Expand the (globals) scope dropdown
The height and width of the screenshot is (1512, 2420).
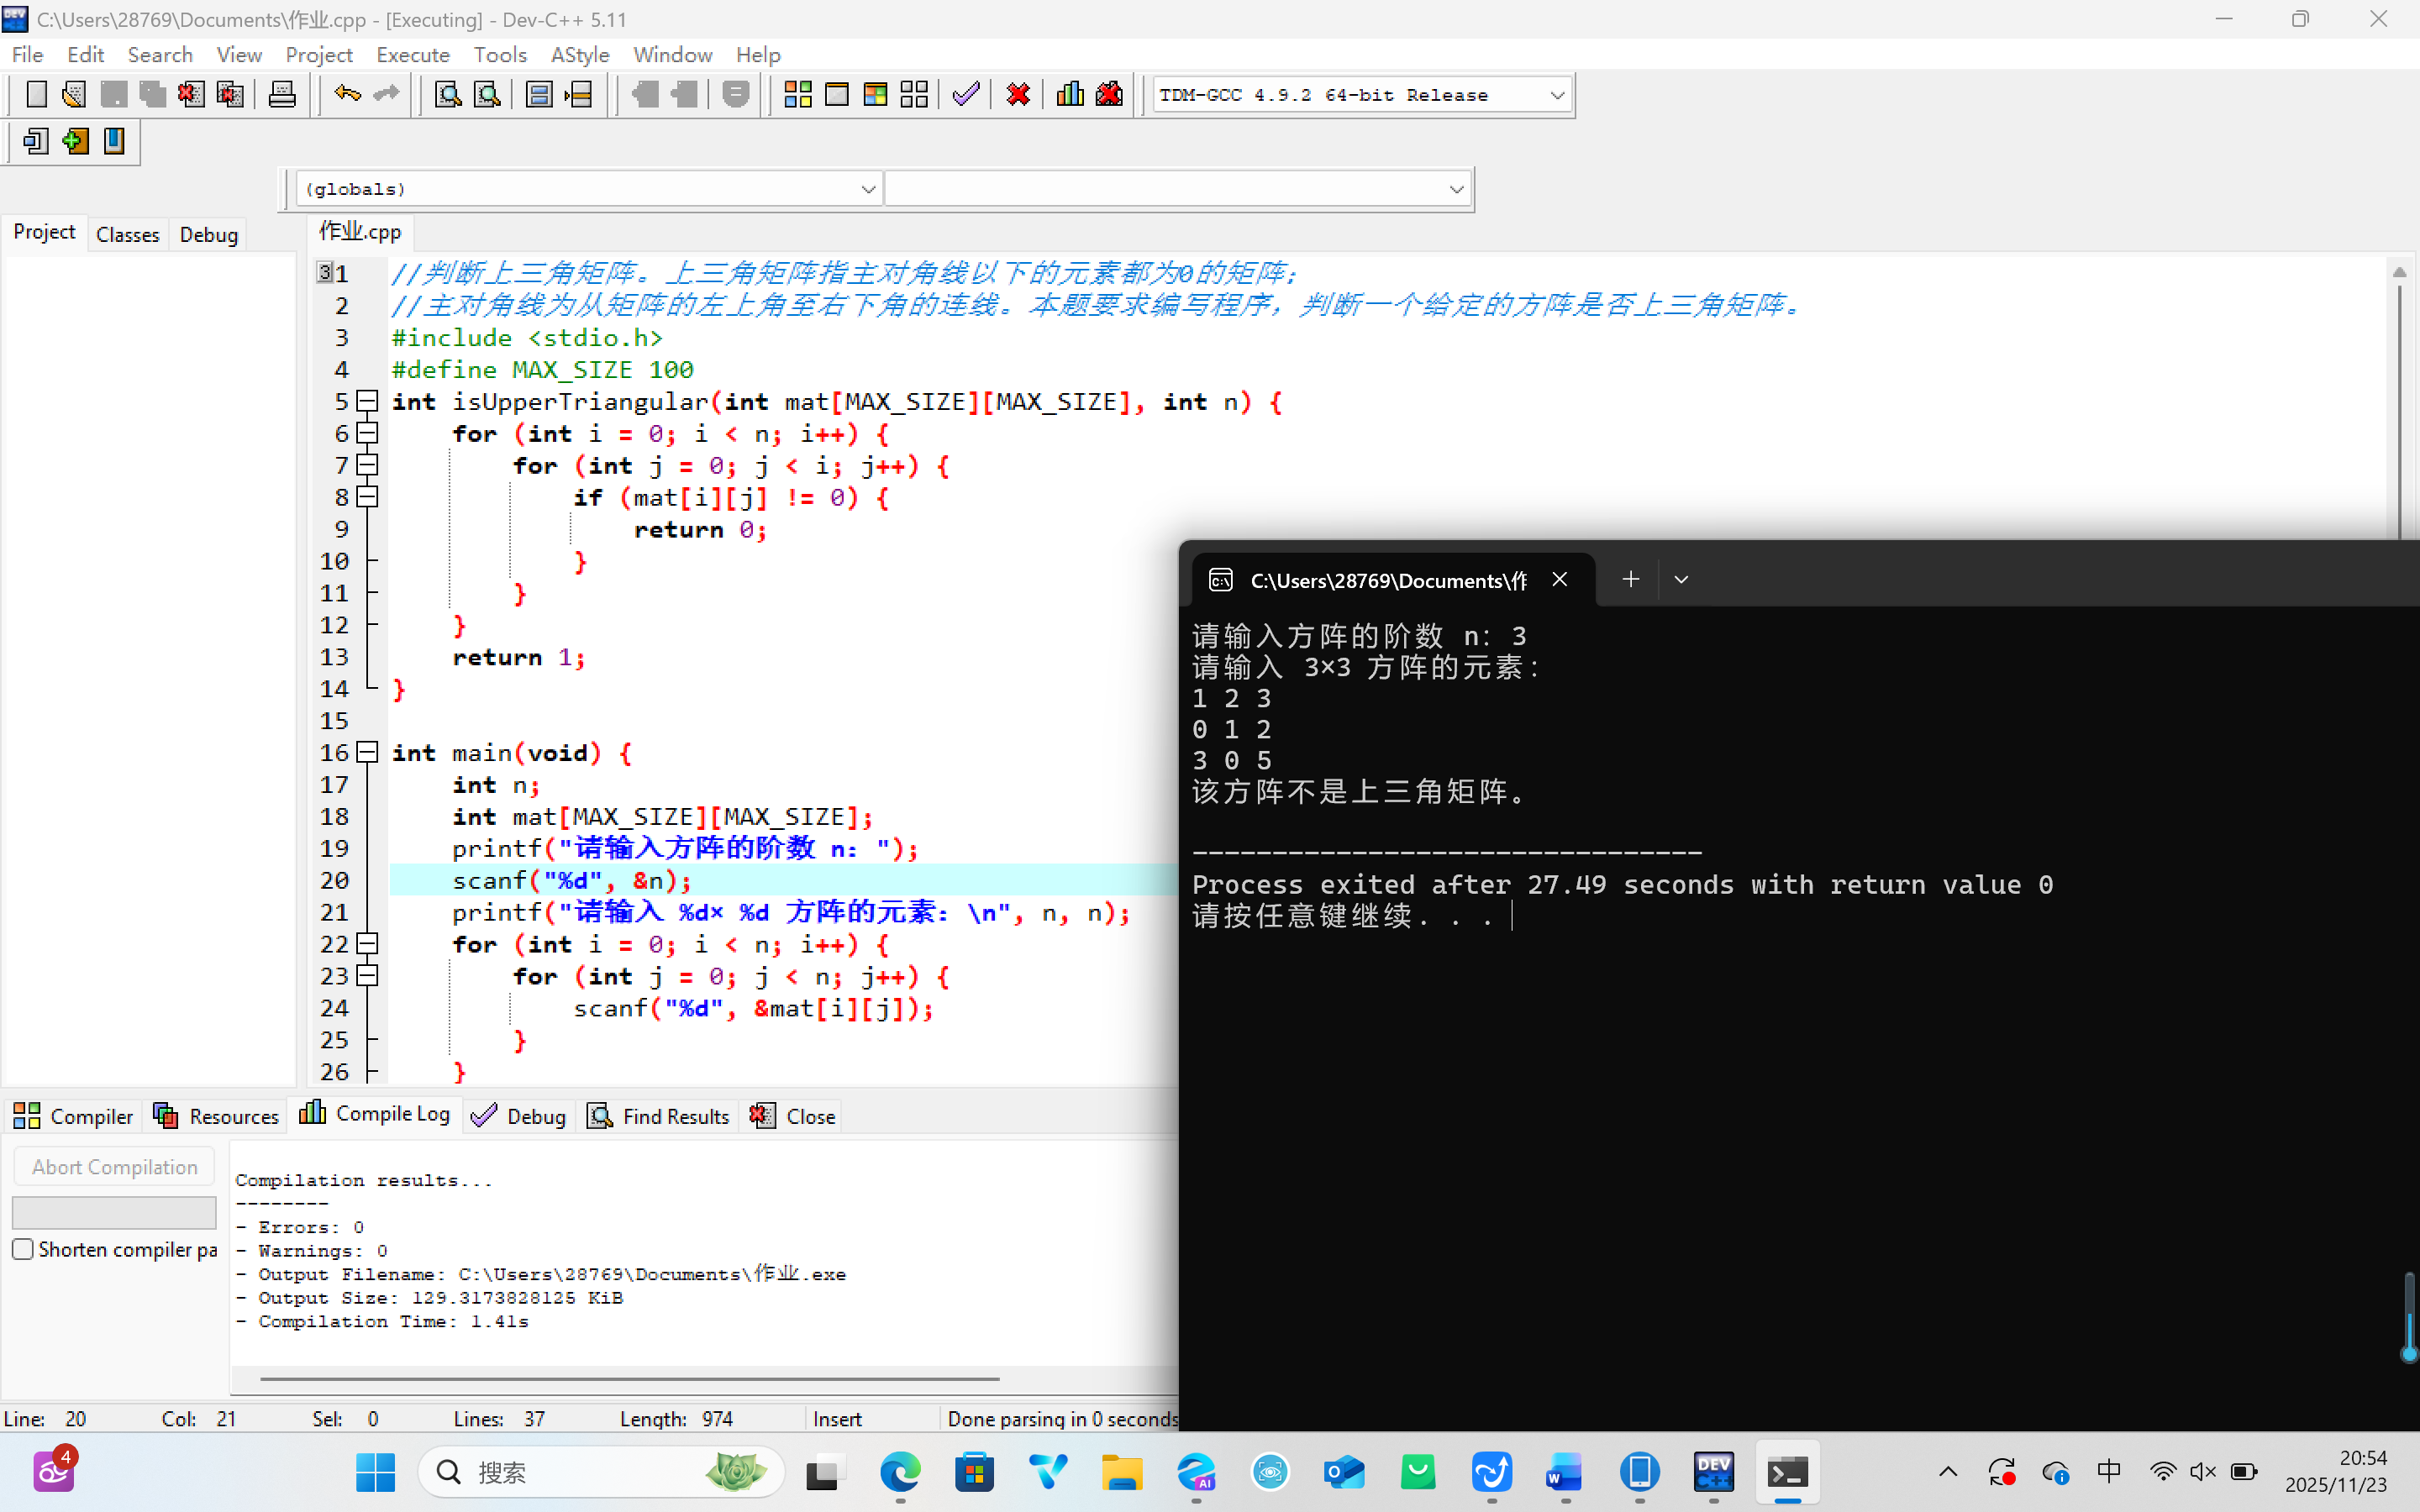[x=868, y=189]
